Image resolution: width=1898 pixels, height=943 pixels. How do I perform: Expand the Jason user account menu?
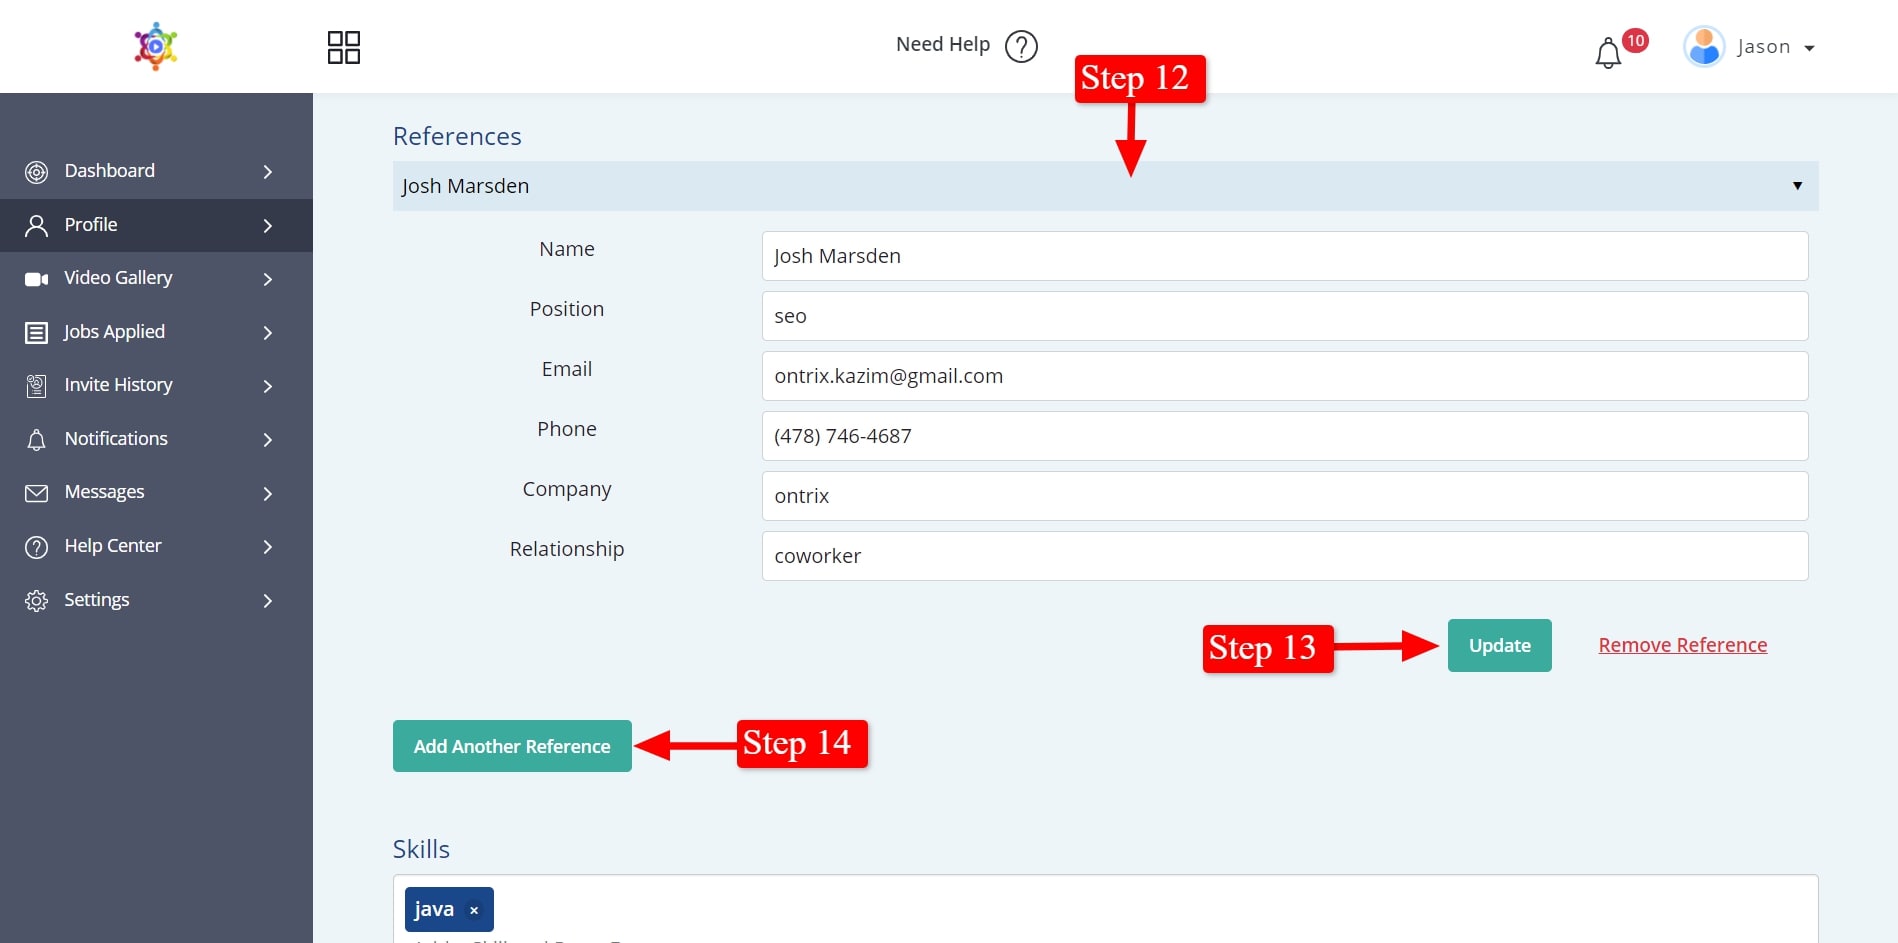point(1808,48)
